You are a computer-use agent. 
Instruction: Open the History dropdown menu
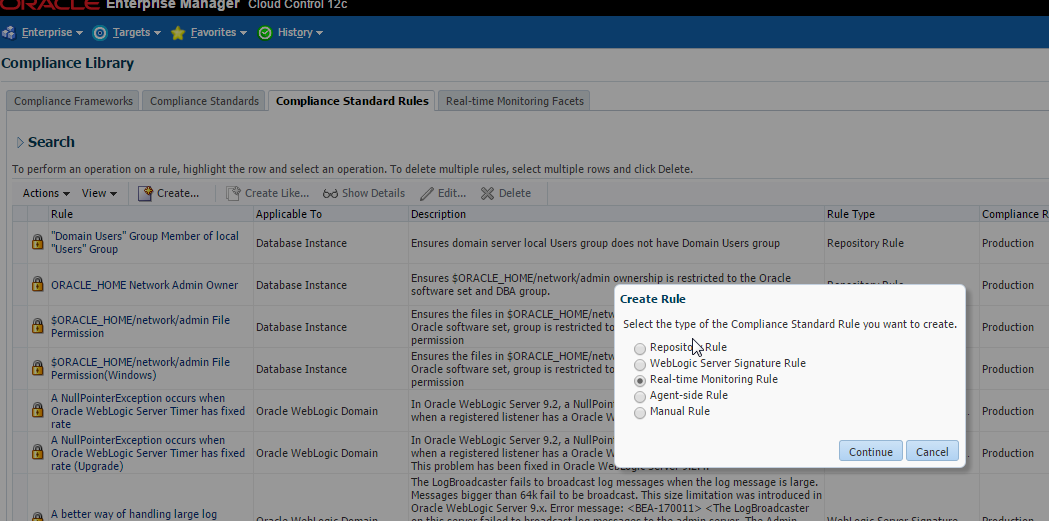(300, 33)
